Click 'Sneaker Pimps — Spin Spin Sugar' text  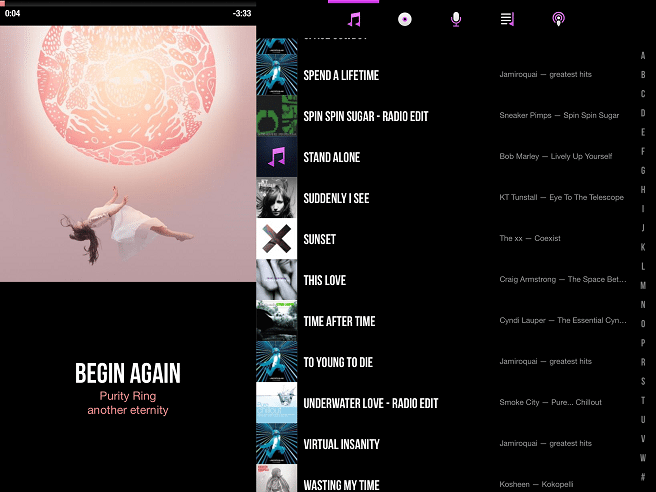559,115
